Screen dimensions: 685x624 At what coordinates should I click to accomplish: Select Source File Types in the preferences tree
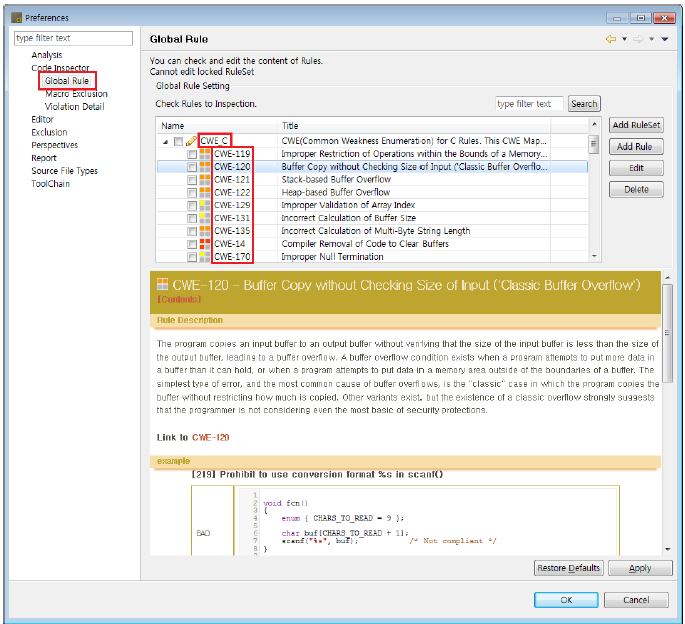point(65,171)
